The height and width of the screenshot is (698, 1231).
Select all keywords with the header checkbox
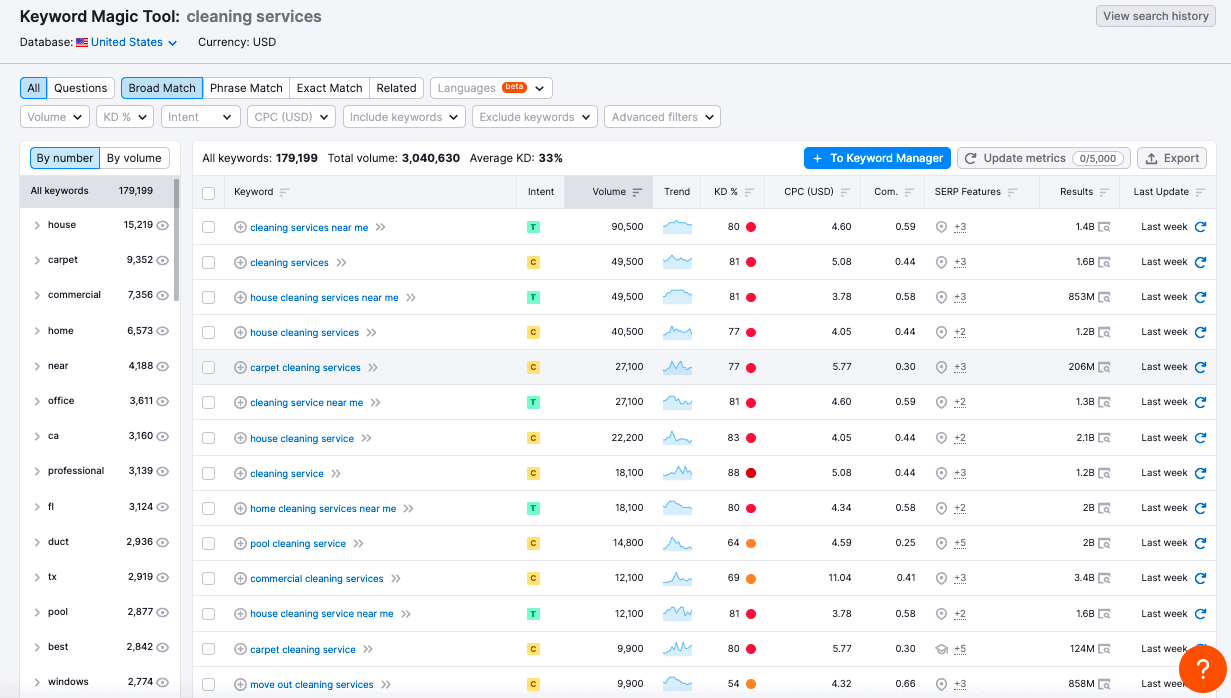(x=208, y=191)
